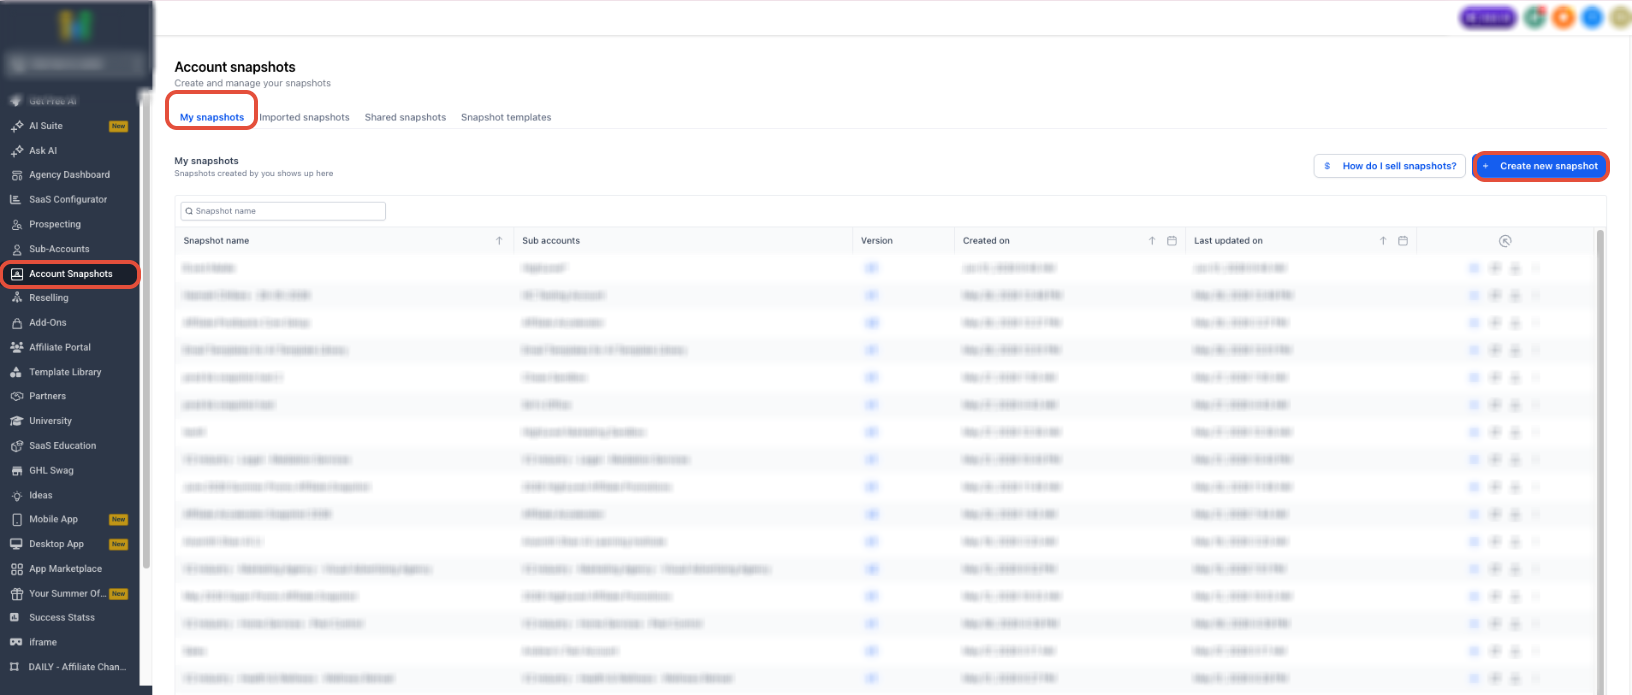
Task: Select Account Snapshots in the sidebar
Action: (x=70, y=274)
